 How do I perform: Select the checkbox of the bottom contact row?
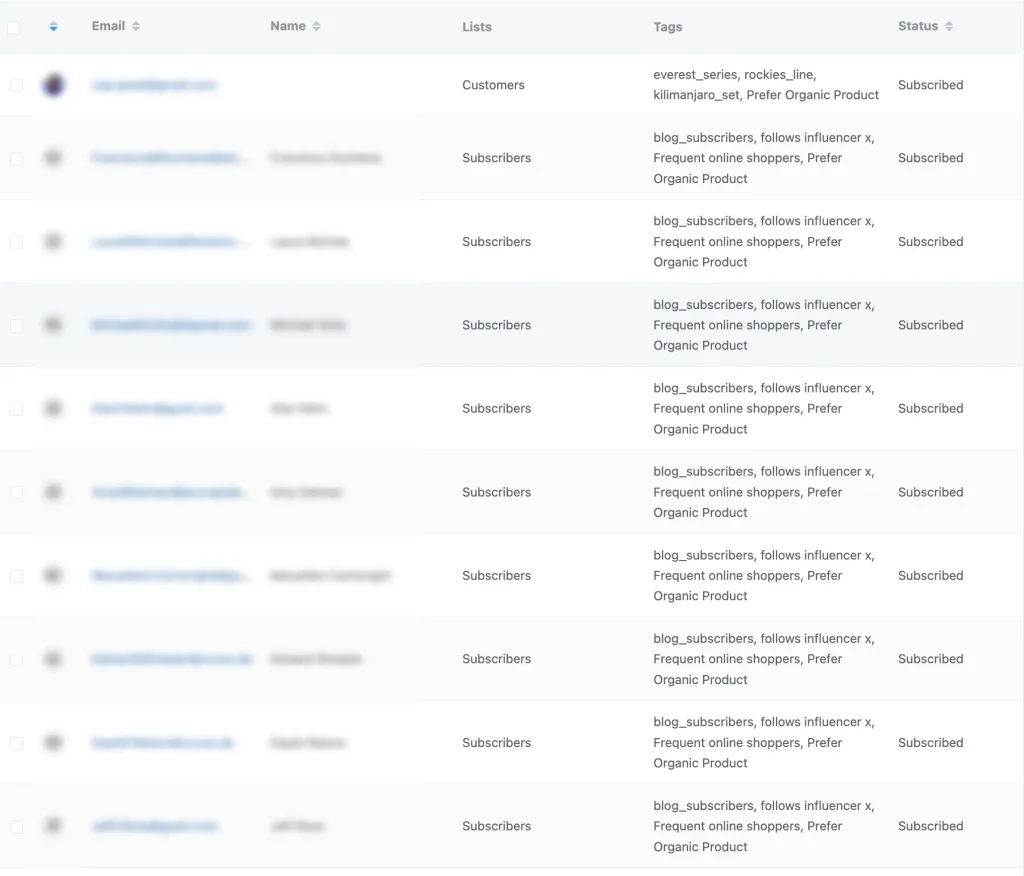click(x=16, y=827)
